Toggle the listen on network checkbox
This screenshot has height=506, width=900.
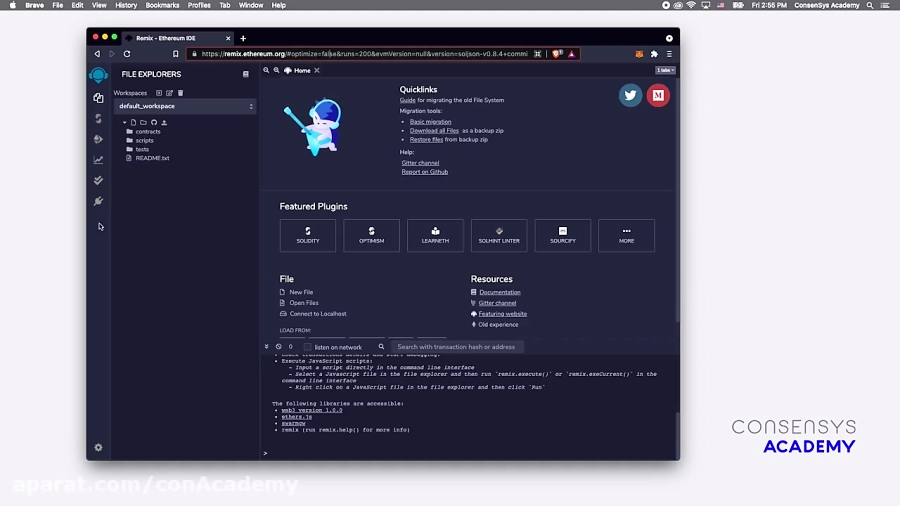[308, 347]
